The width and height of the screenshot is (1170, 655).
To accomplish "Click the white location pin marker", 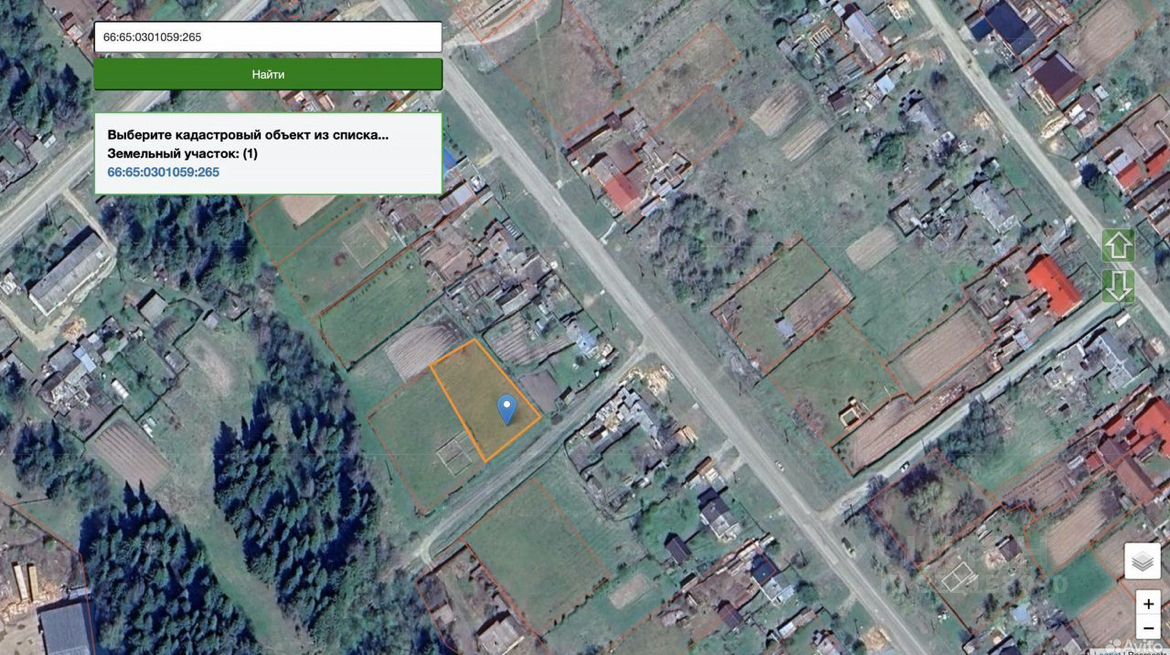I will point(507,410).
